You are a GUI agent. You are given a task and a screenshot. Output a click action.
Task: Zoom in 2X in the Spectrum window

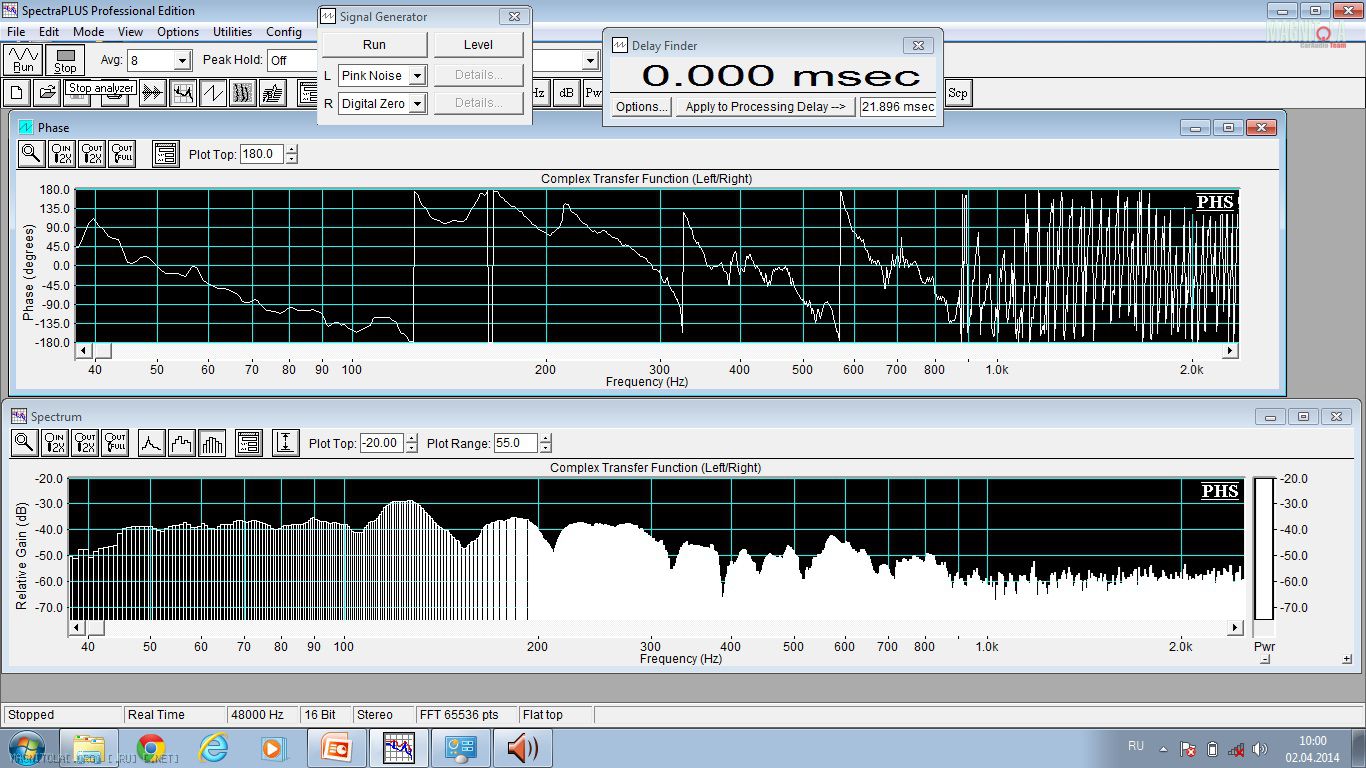pos(54,442)
